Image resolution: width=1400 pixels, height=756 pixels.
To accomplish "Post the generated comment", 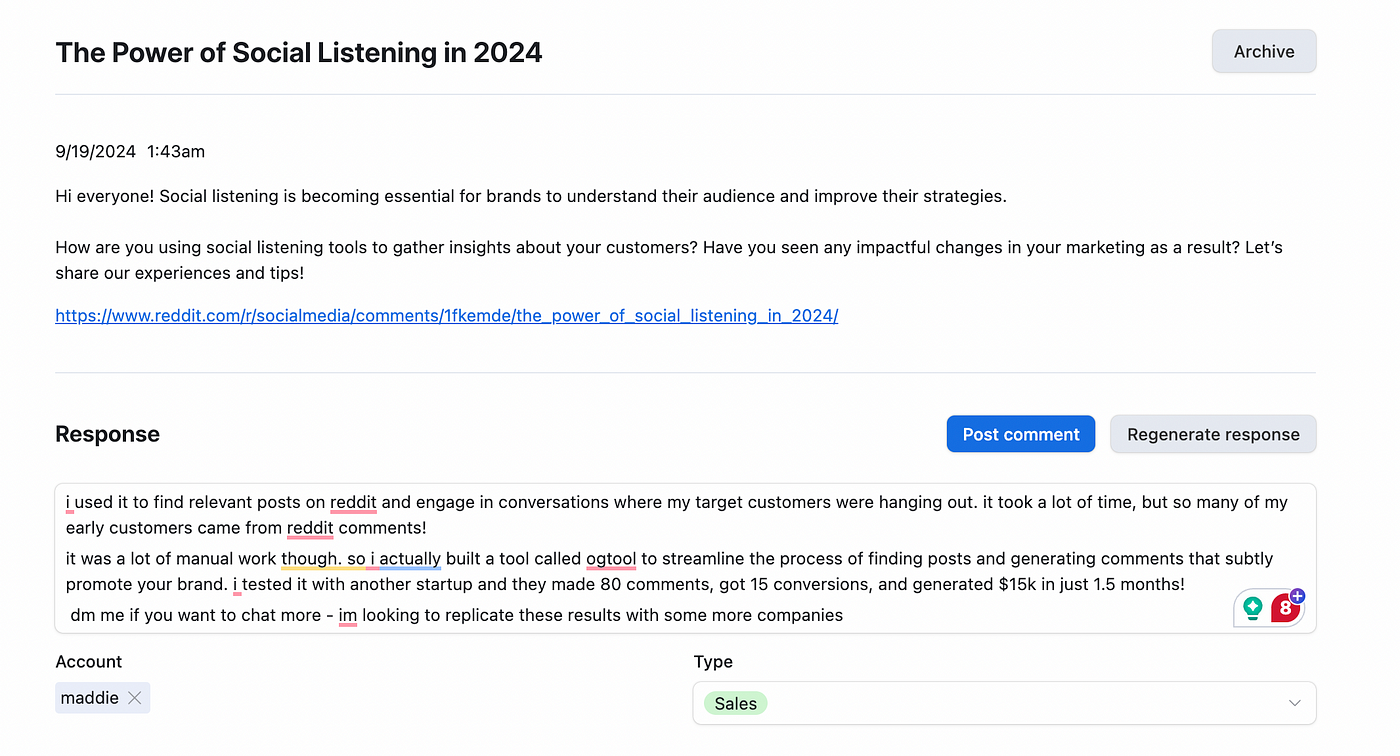I will coord(1021,434).
